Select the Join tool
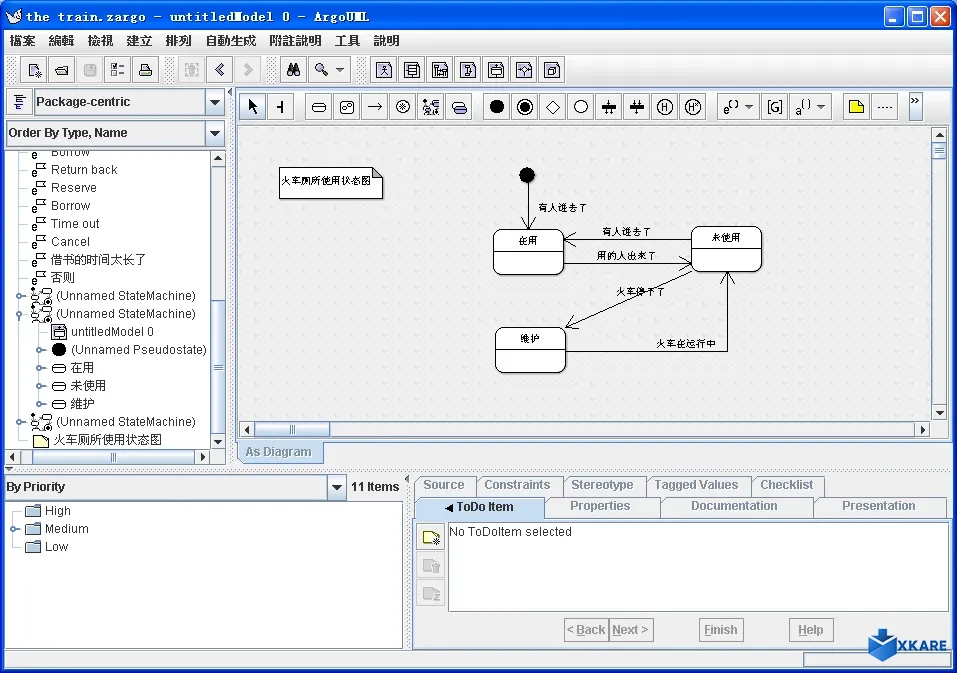Viewport: 957px width, 673px height. pyautogui.click(x=637, y=107)
